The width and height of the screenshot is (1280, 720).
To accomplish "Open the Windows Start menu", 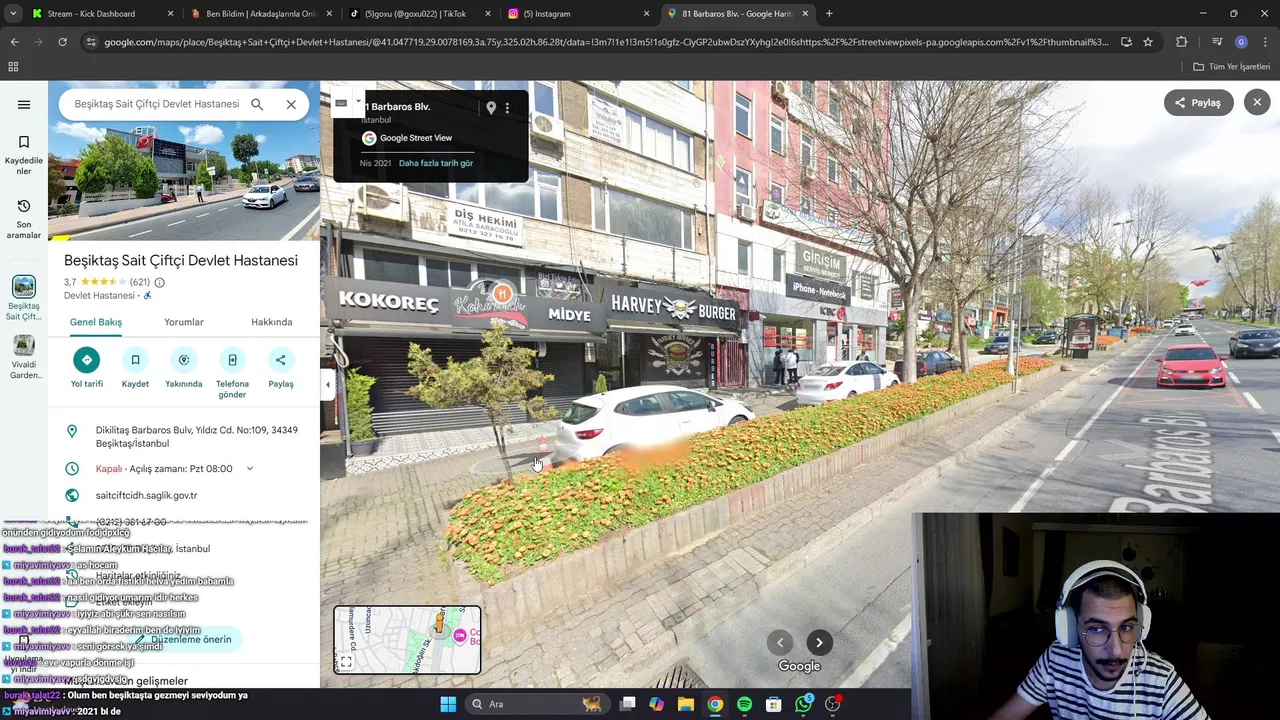I will click(448, 704).
